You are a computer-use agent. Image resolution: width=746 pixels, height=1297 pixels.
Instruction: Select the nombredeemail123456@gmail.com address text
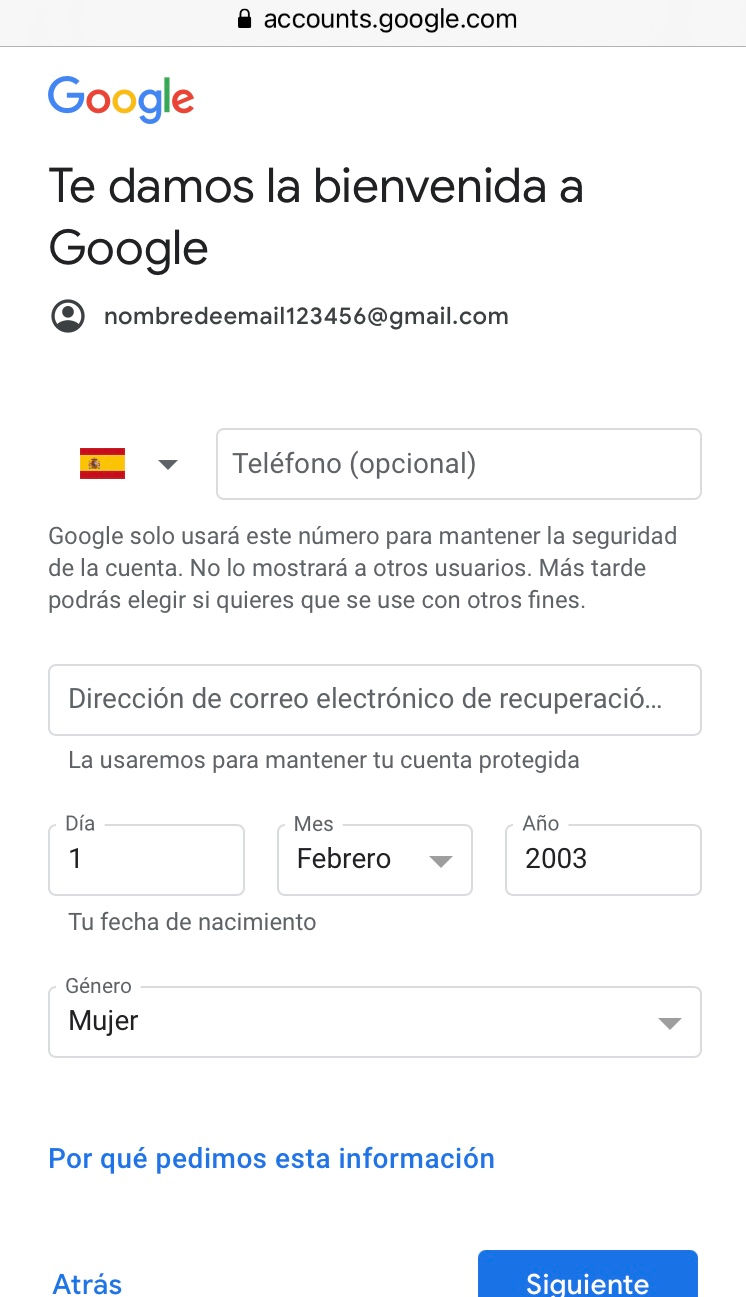tap(306, 317)
